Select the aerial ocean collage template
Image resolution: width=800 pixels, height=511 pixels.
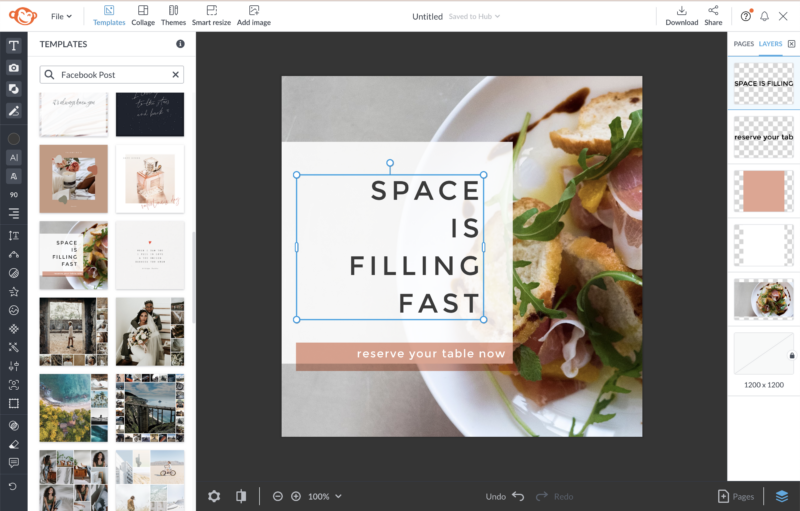[73, 408]
